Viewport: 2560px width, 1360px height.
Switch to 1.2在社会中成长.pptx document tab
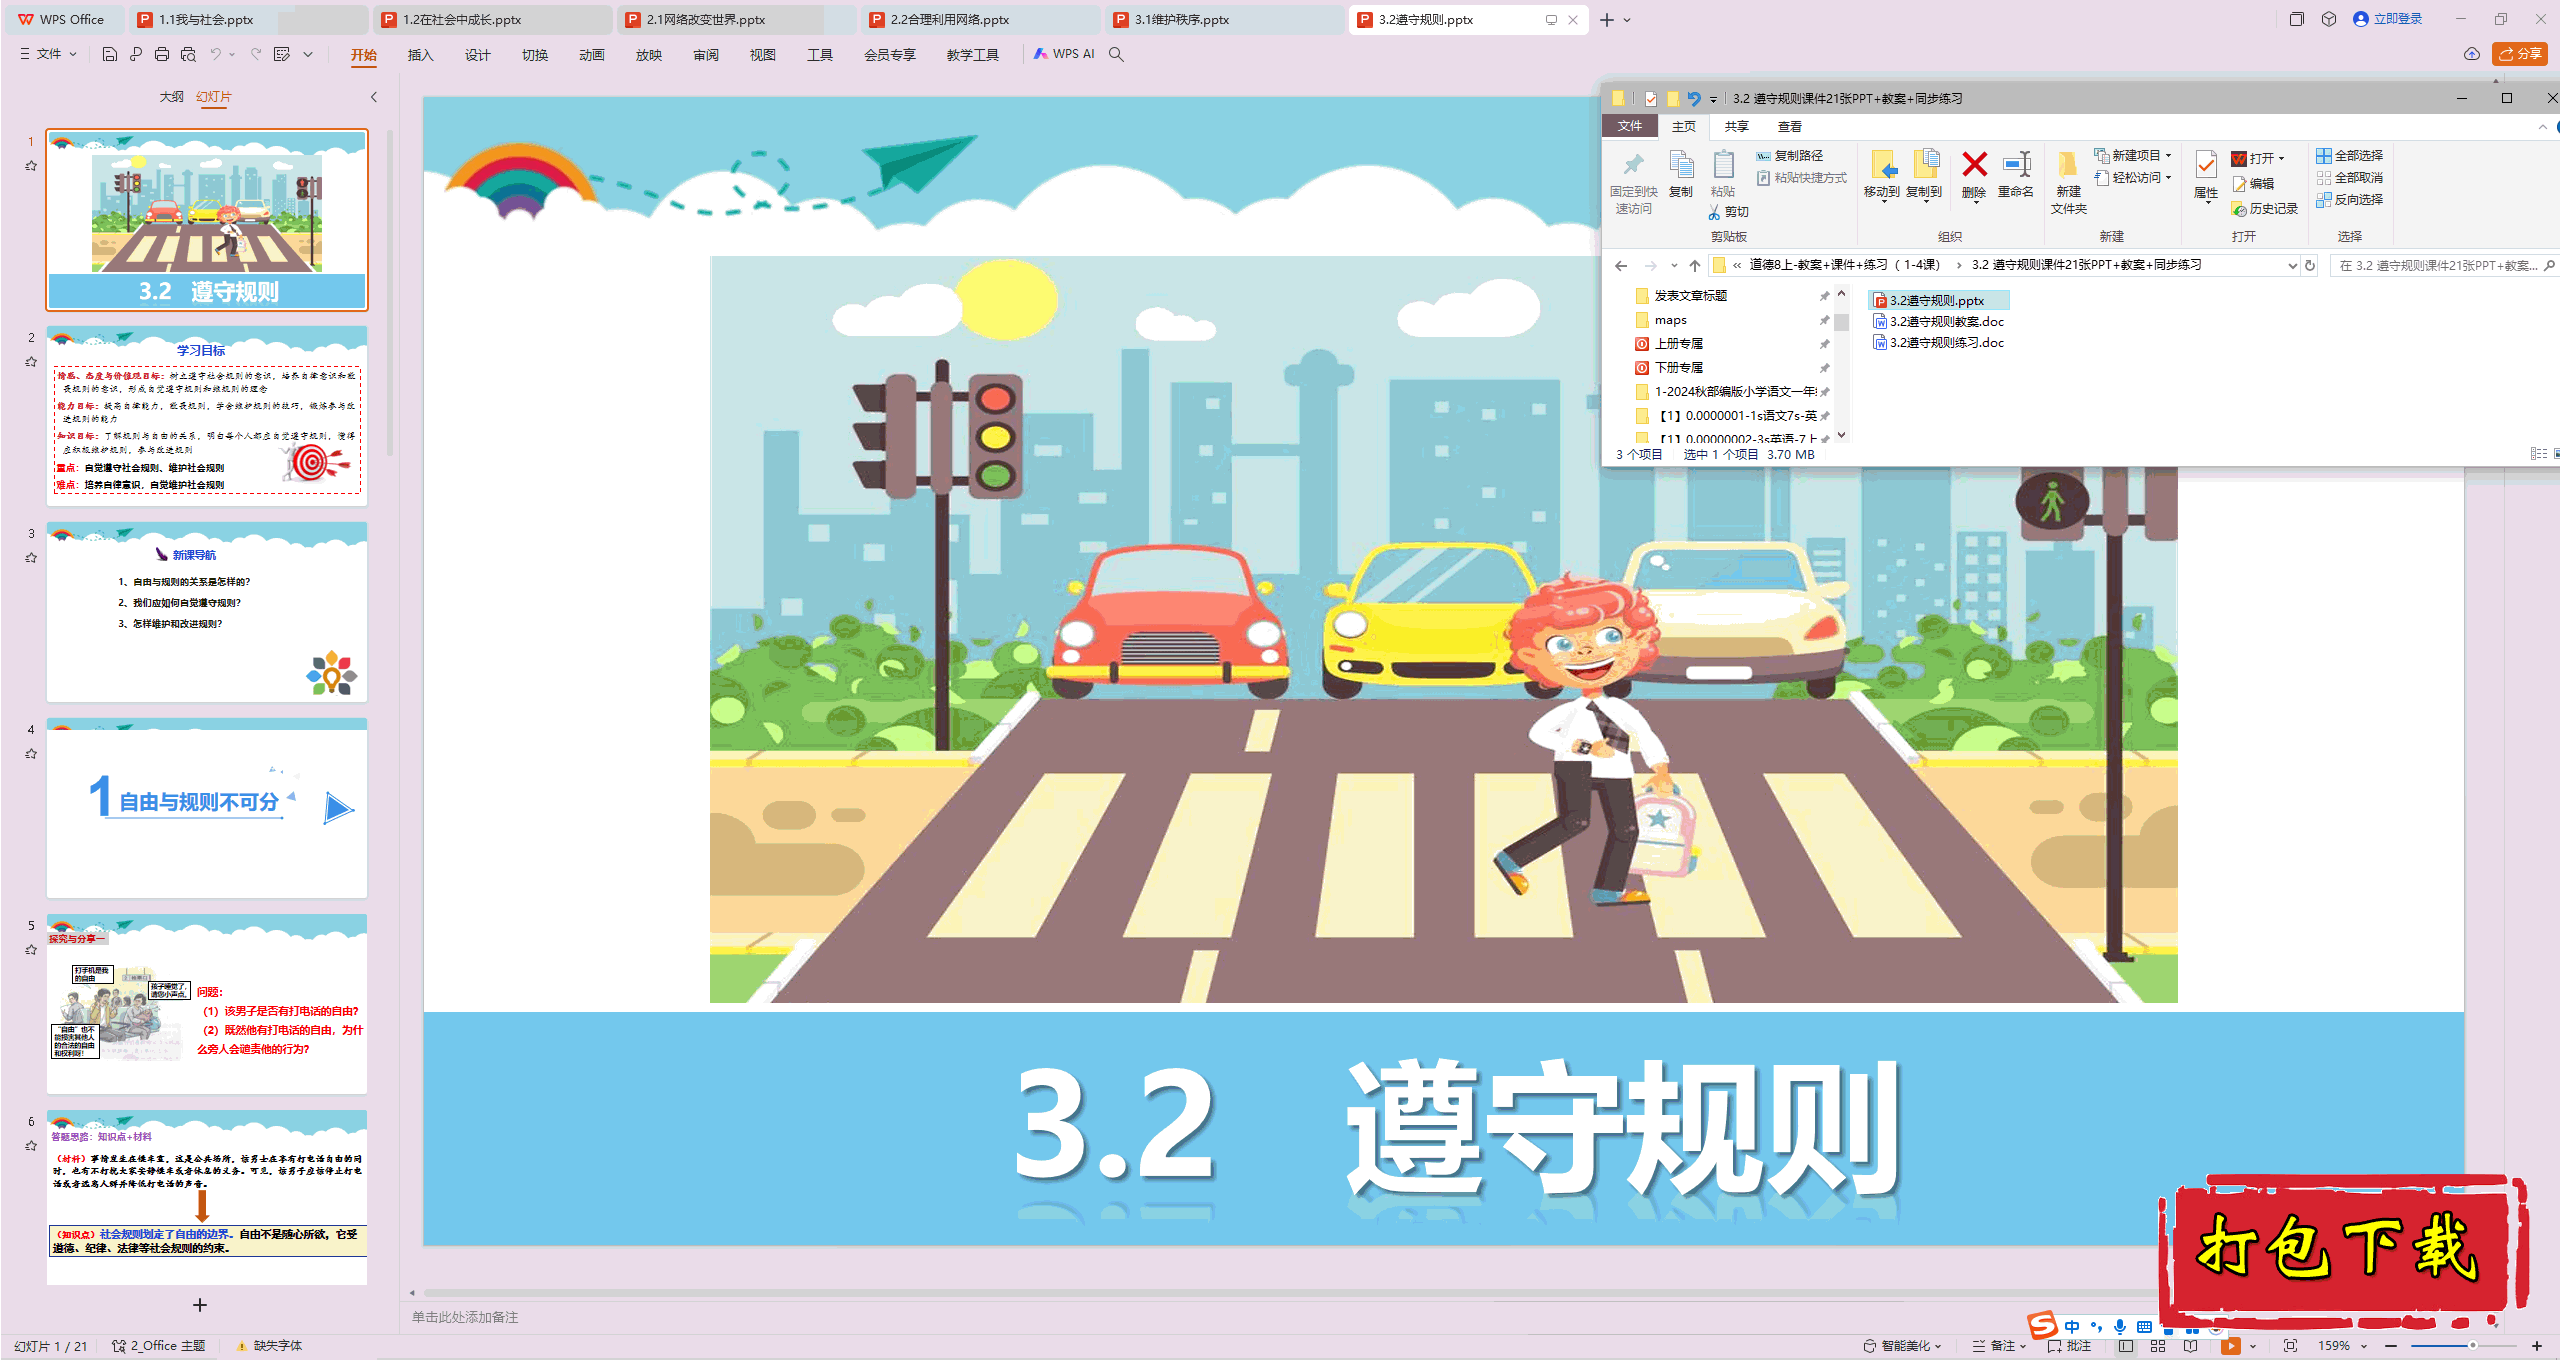pyautogui.click(x=493, y=20)
